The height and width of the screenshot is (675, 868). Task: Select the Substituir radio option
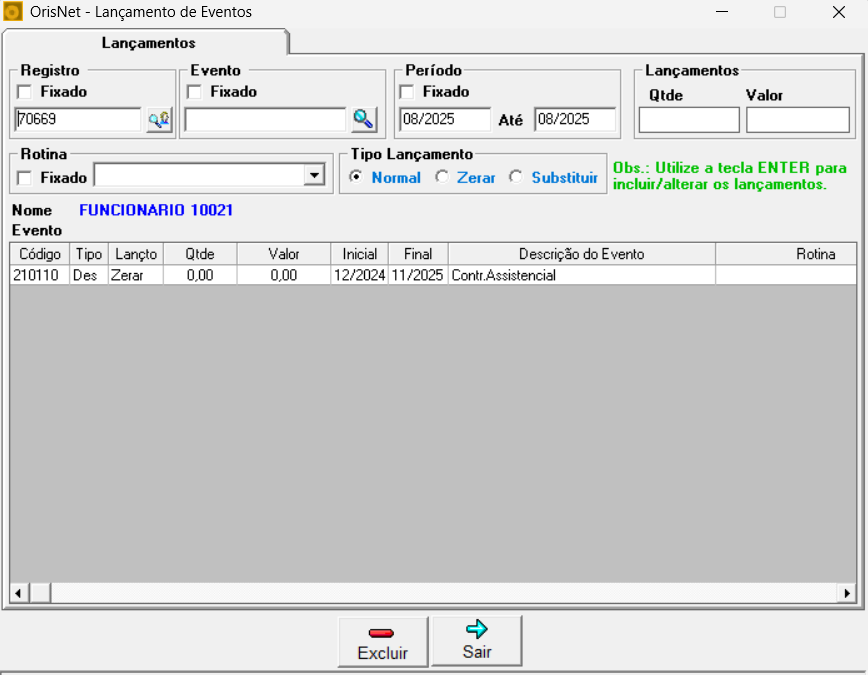516,177
